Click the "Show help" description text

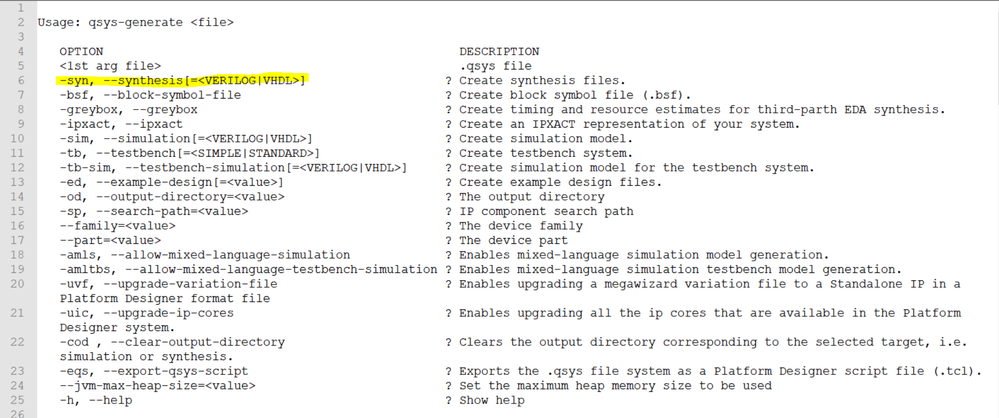coord(491,401)
